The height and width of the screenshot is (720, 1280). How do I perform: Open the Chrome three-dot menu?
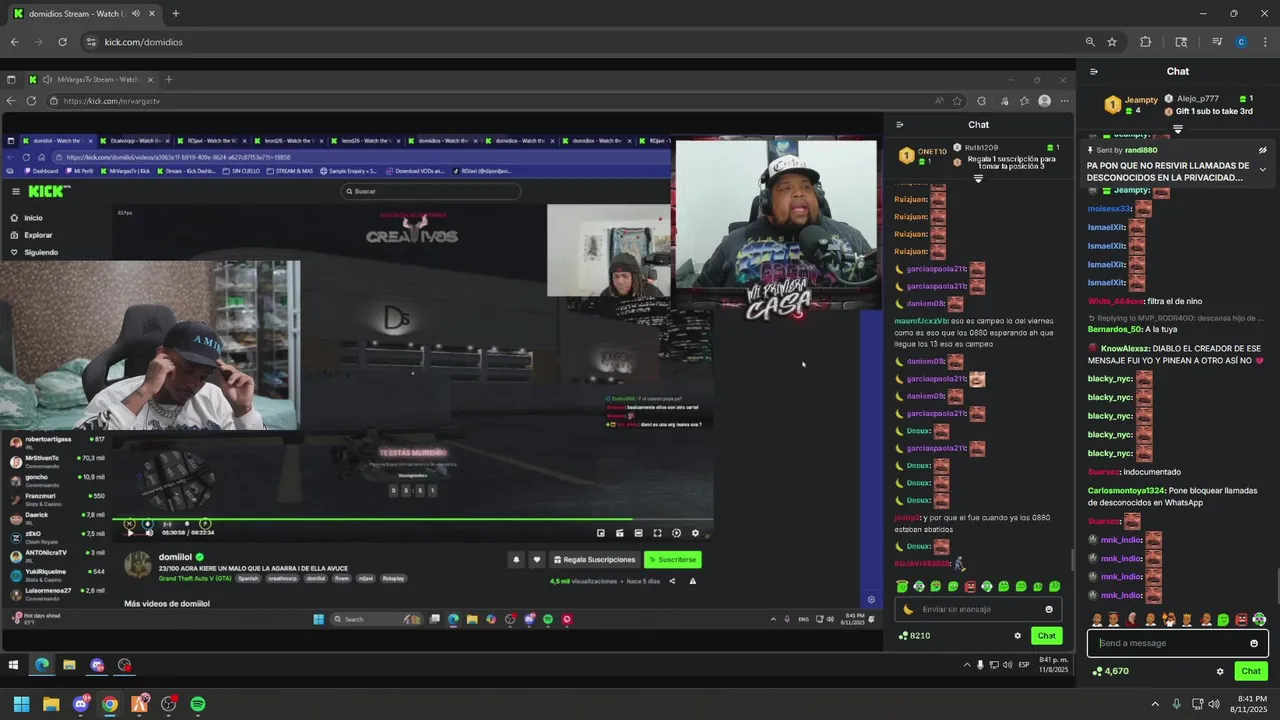tap(1265, 42)
